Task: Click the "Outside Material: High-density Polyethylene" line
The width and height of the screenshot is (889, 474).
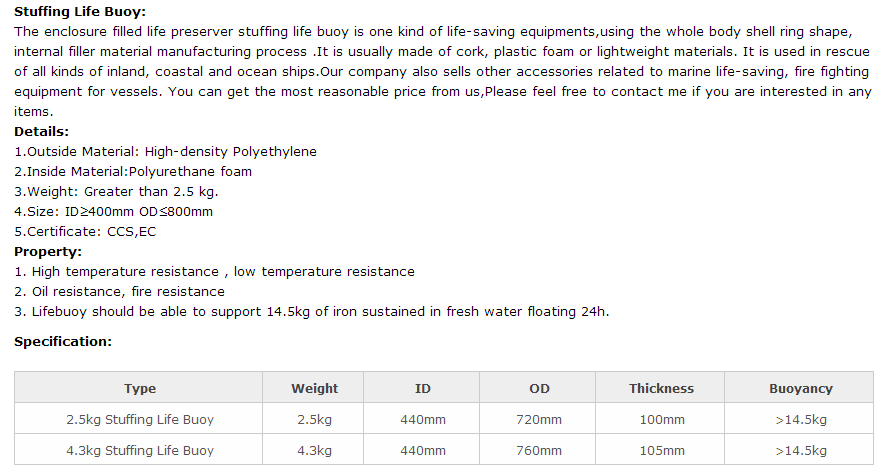Action: point(166,152)
